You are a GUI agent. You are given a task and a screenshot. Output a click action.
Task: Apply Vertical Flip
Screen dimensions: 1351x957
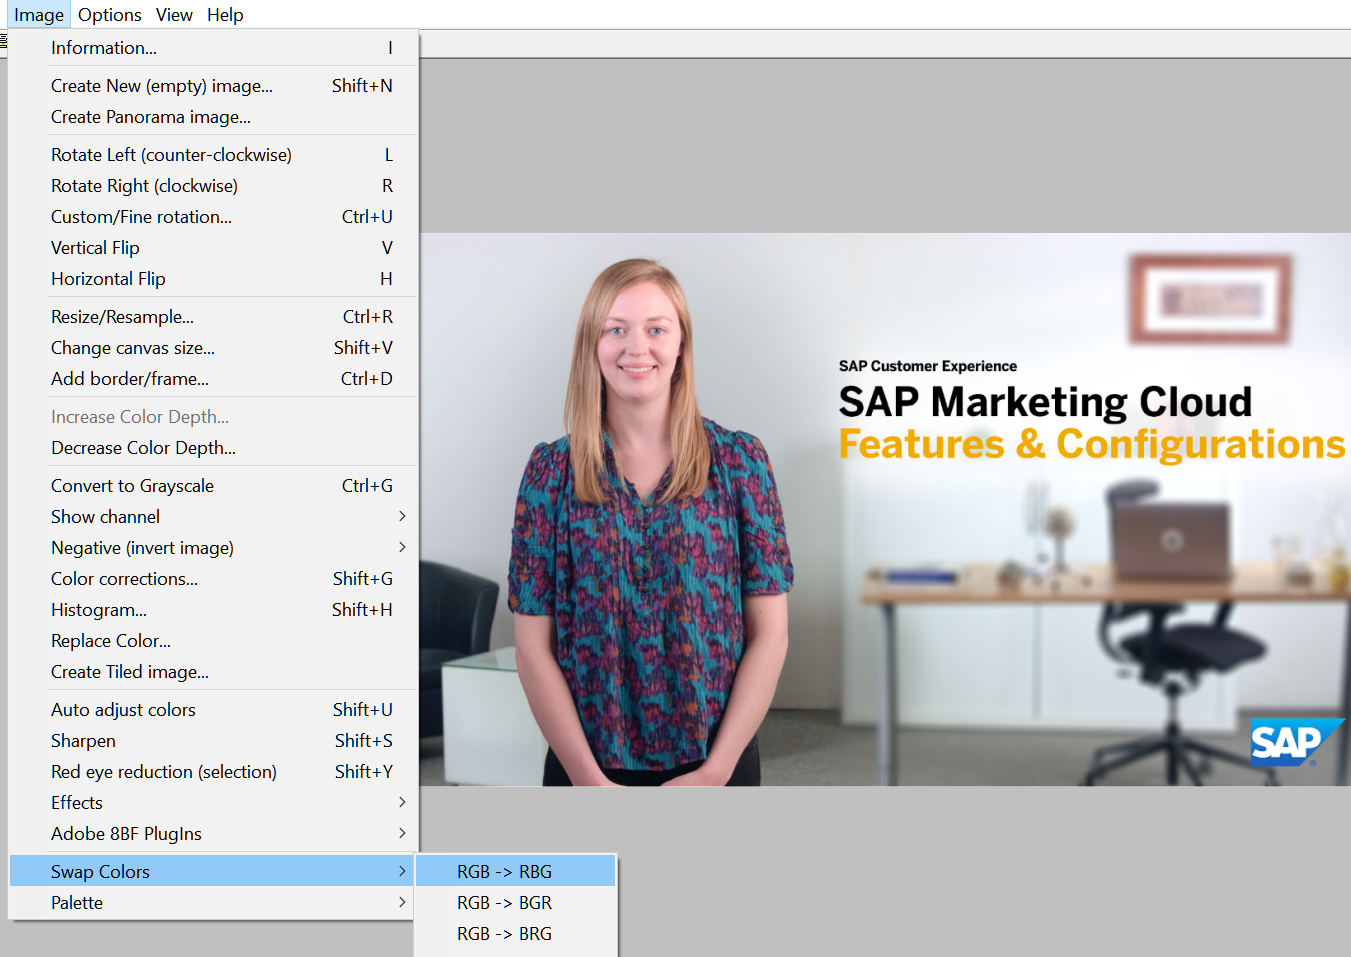coord(212,248)
